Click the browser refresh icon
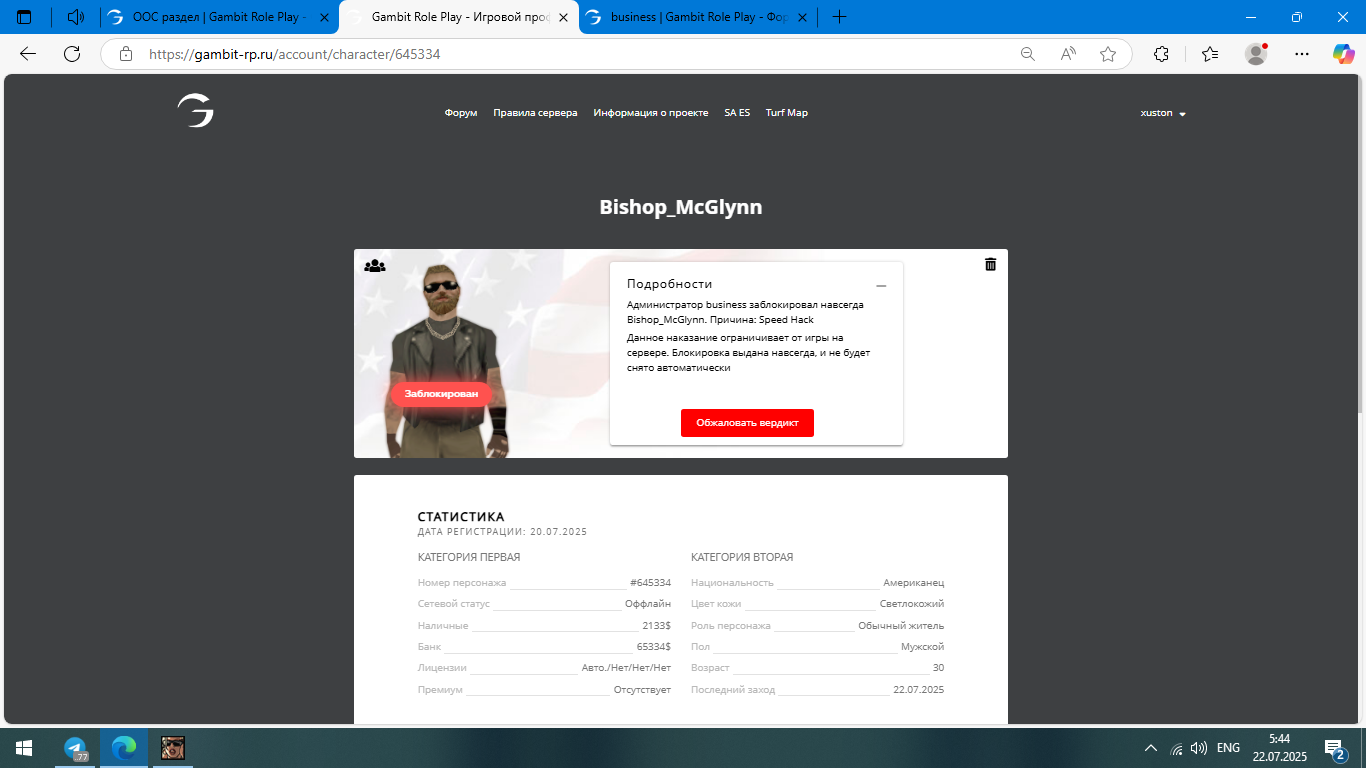The image size is (1366, 768). pyautogui.click(x=72, y=54)
